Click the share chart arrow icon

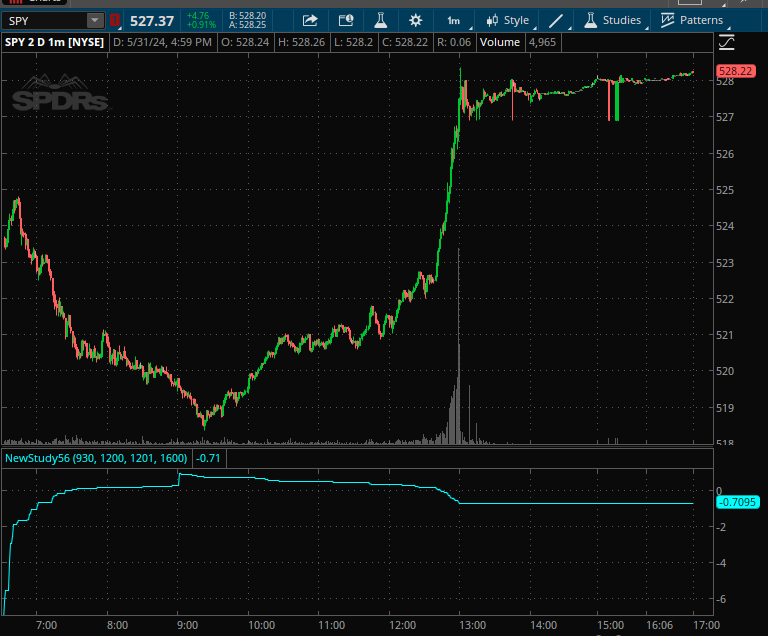coord(310,20)
